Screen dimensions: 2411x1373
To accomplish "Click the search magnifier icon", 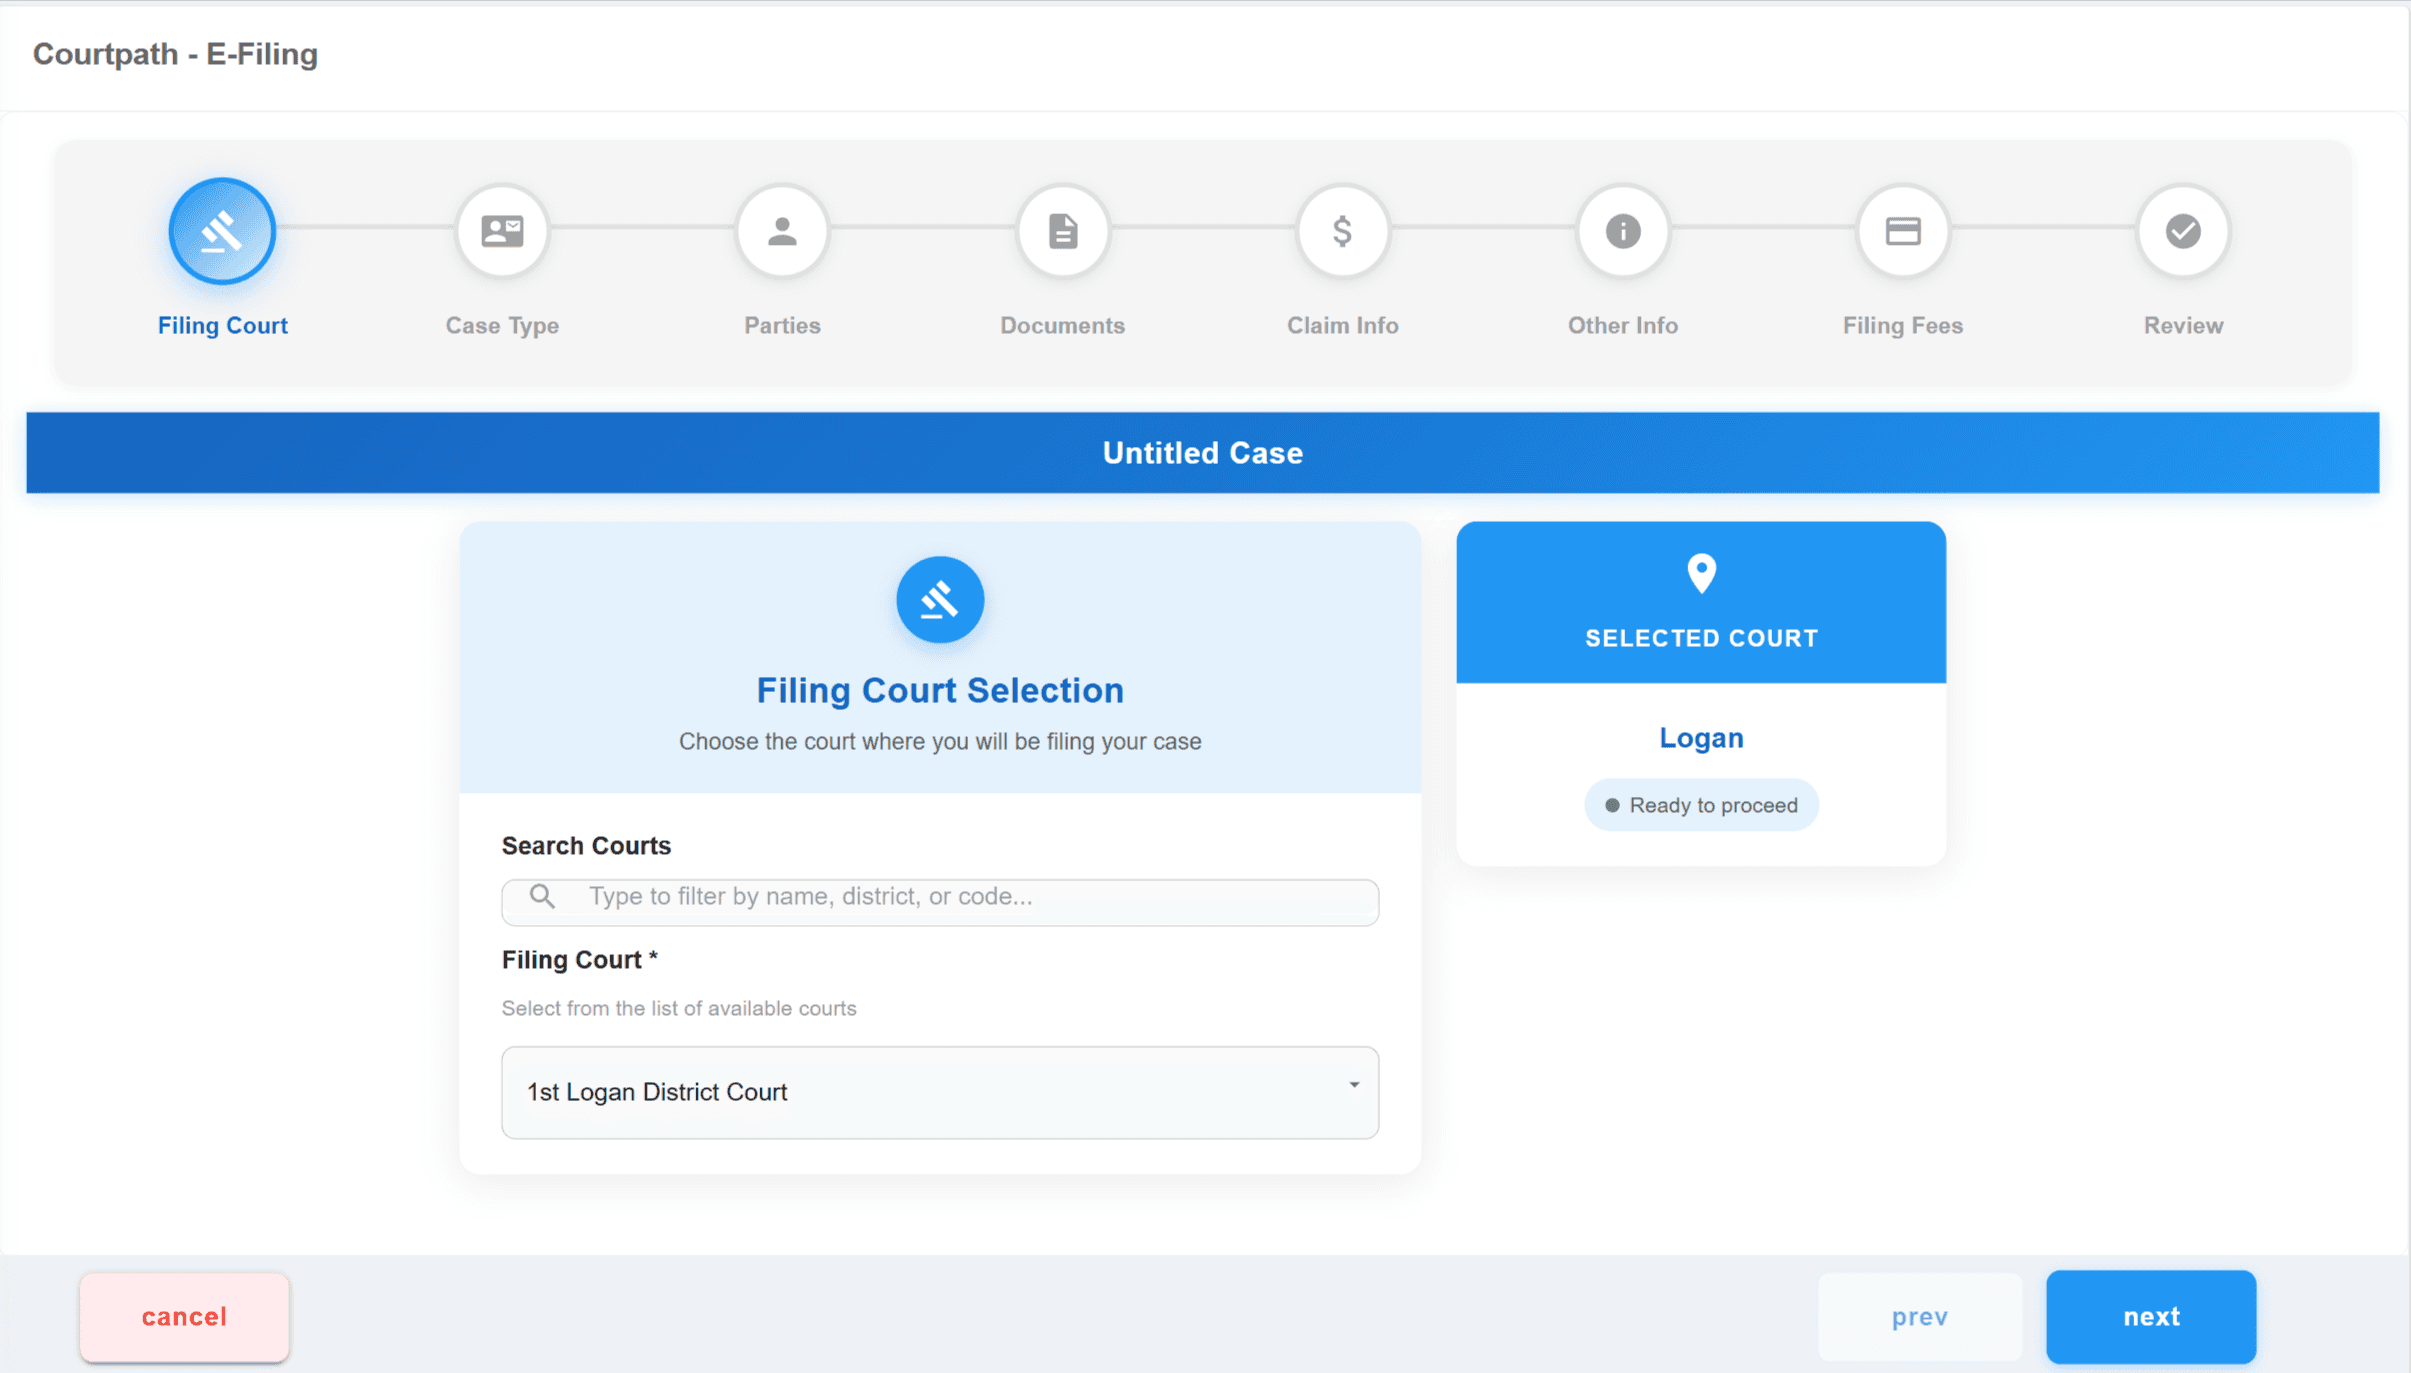I will [x=542, y=896].
